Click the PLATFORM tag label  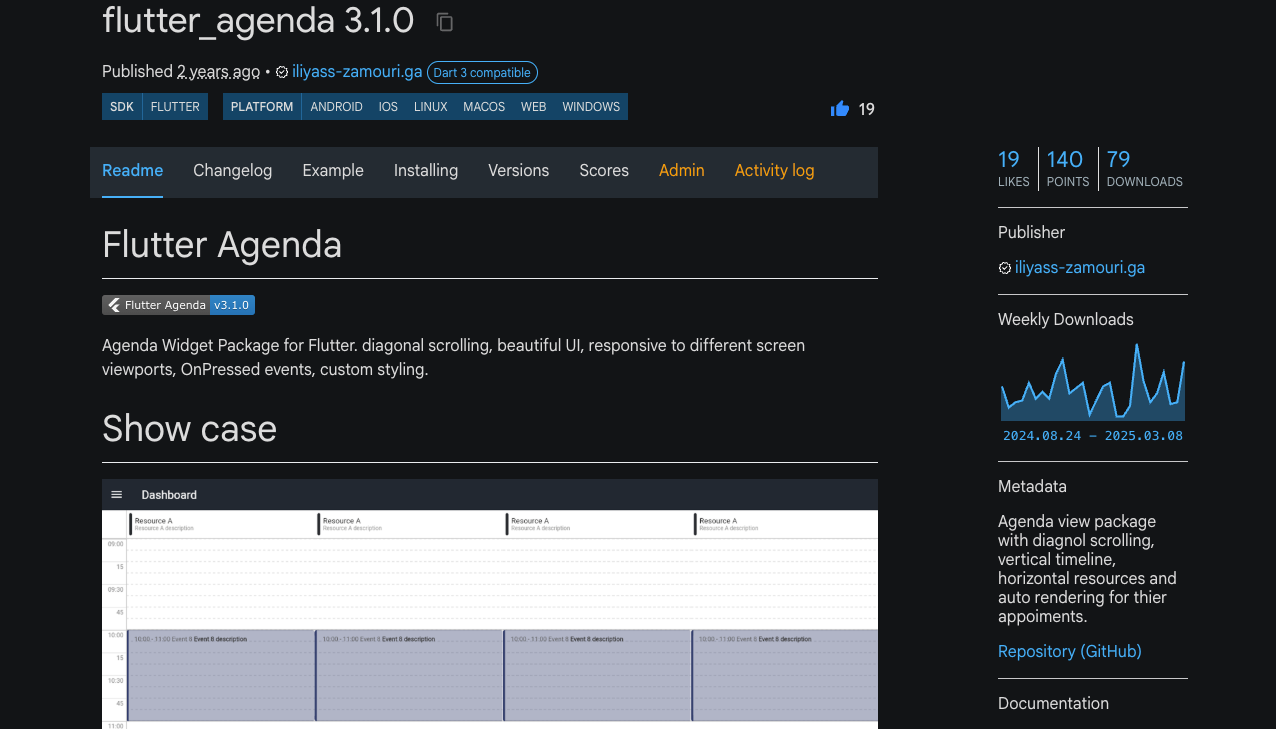(262, 107)
